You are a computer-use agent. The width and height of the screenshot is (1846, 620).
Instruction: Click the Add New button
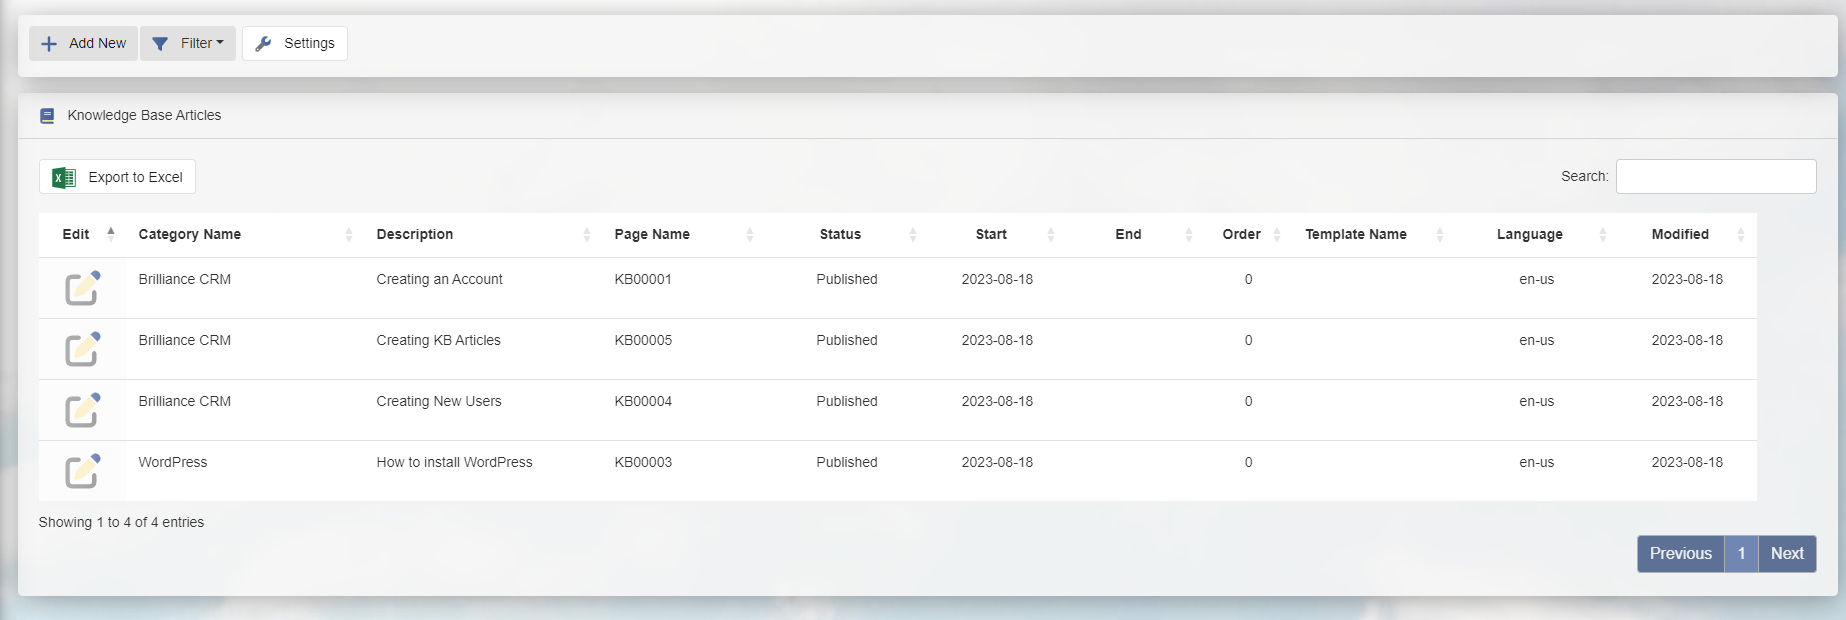coord(83,43)
